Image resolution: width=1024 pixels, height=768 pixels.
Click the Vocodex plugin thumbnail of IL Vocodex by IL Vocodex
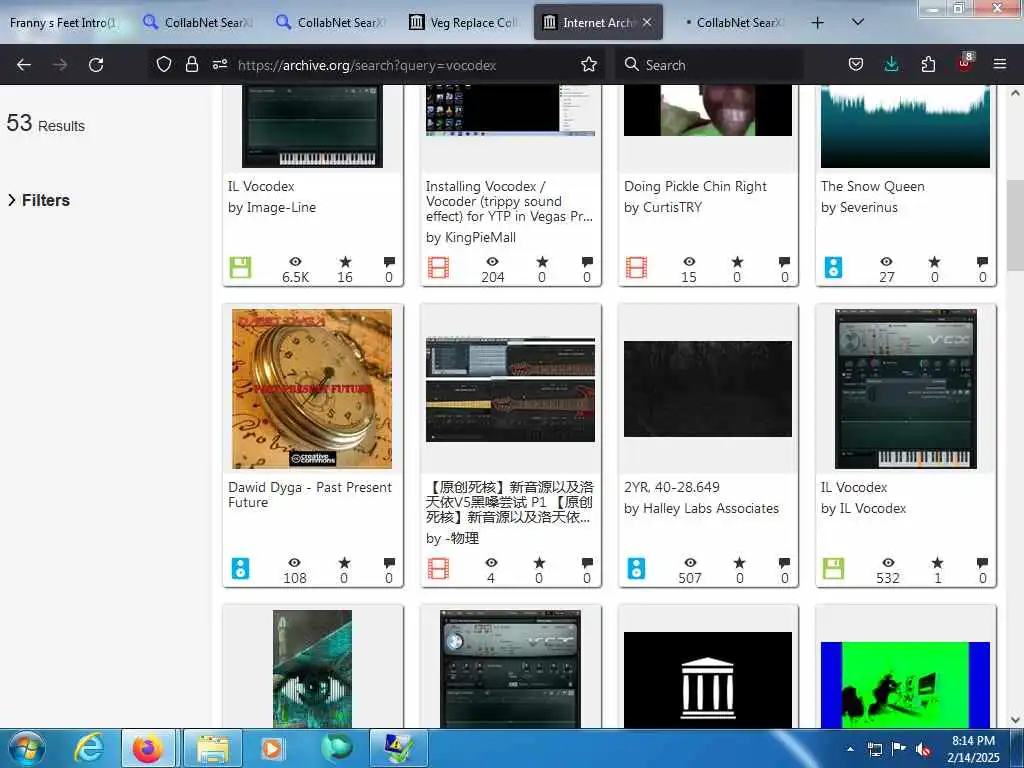906,389
